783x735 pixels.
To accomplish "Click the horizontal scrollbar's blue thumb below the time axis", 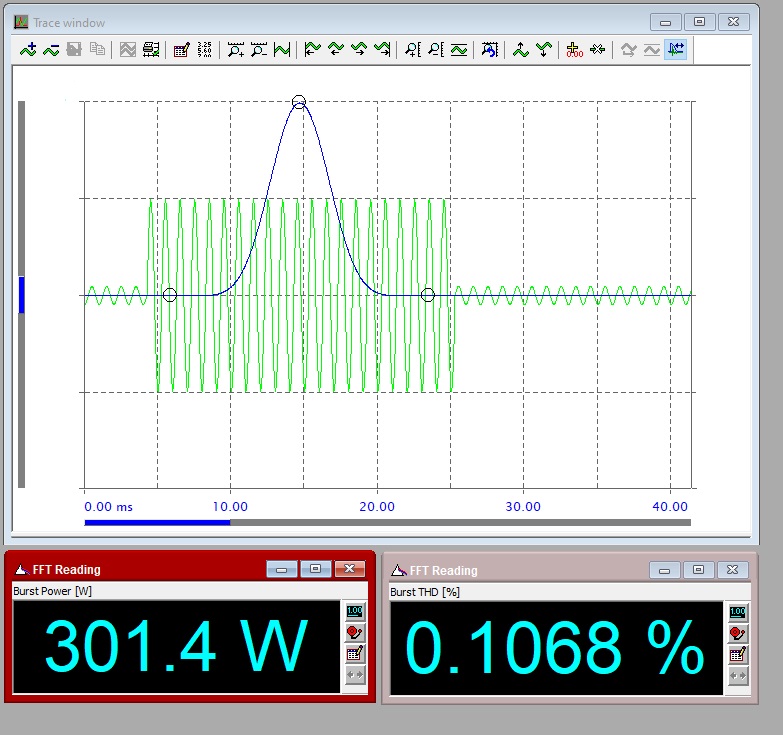I will 157,523.
